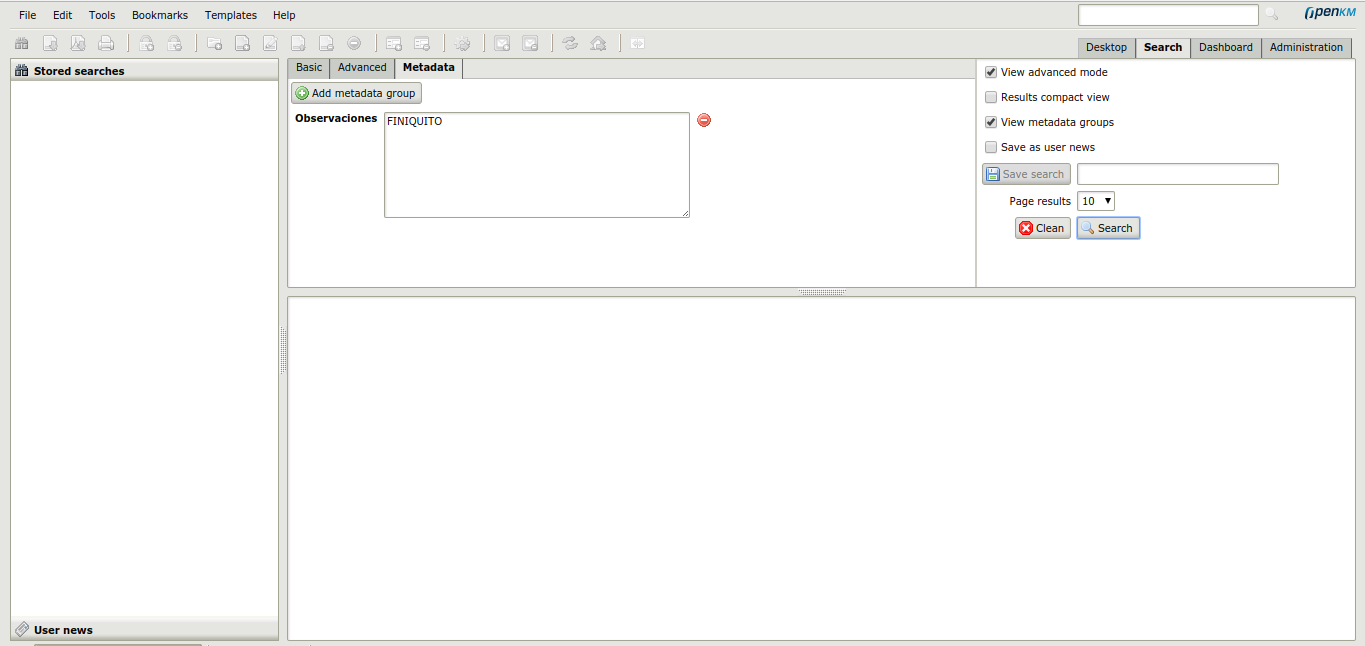Remove the Observaciones field via red minus icon

703,120
